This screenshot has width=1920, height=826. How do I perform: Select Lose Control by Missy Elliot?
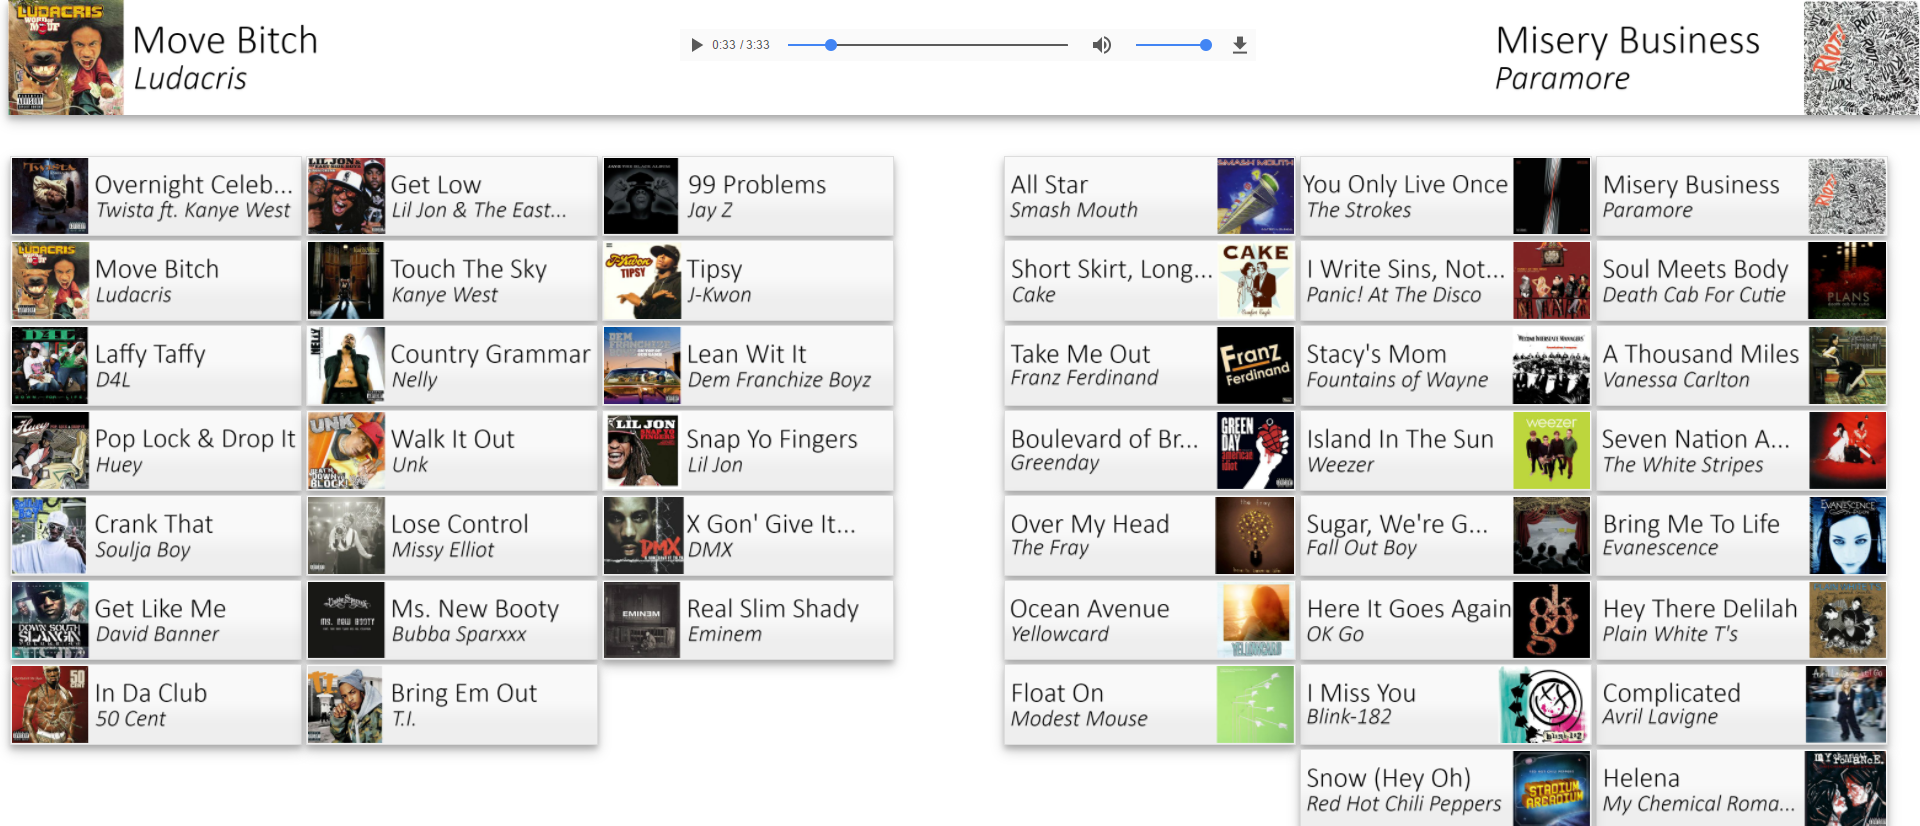point(452,536)
